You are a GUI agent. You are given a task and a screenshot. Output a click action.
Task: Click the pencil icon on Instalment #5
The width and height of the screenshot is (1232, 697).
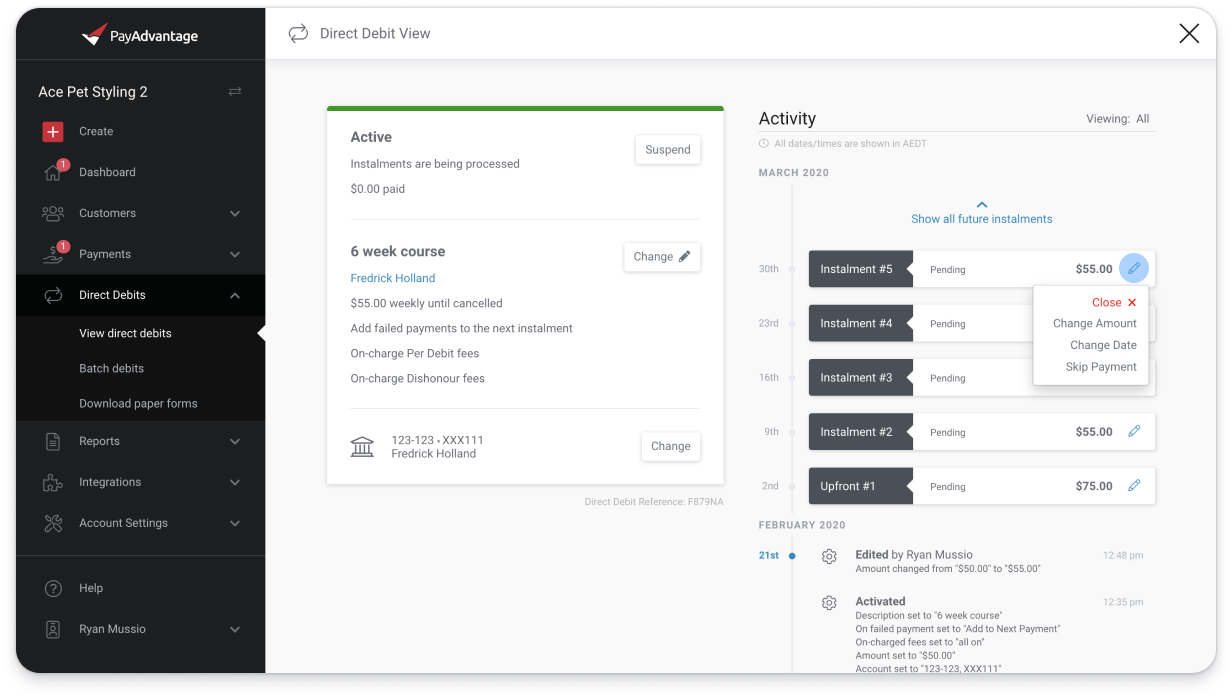[1134, 268]
